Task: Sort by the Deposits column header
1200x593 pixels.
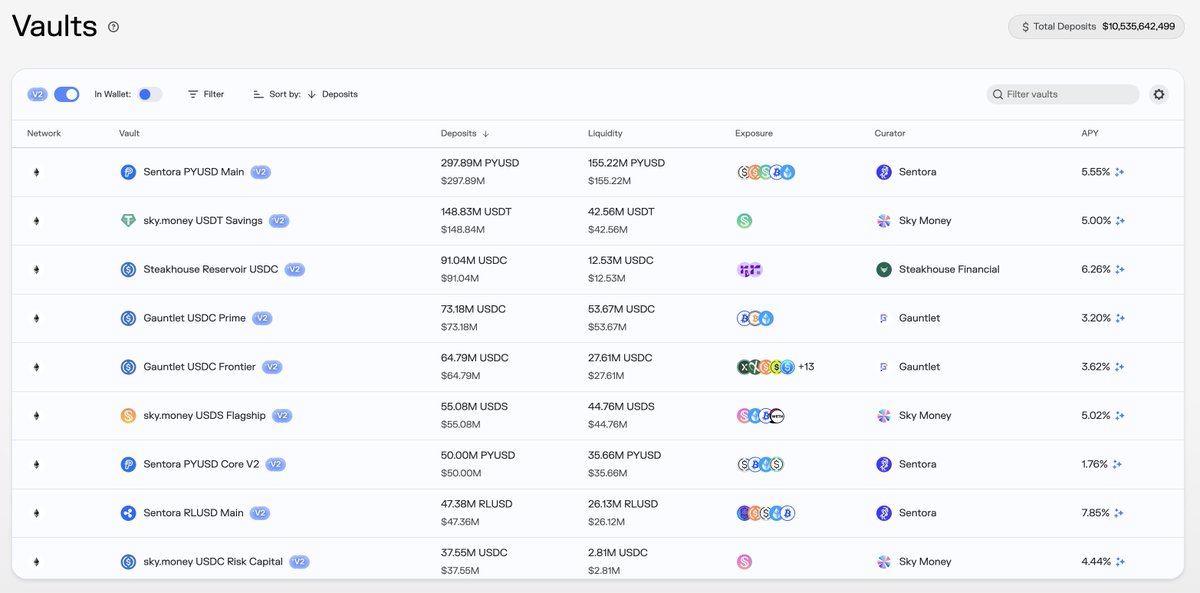Action: [x=465, y=133]
